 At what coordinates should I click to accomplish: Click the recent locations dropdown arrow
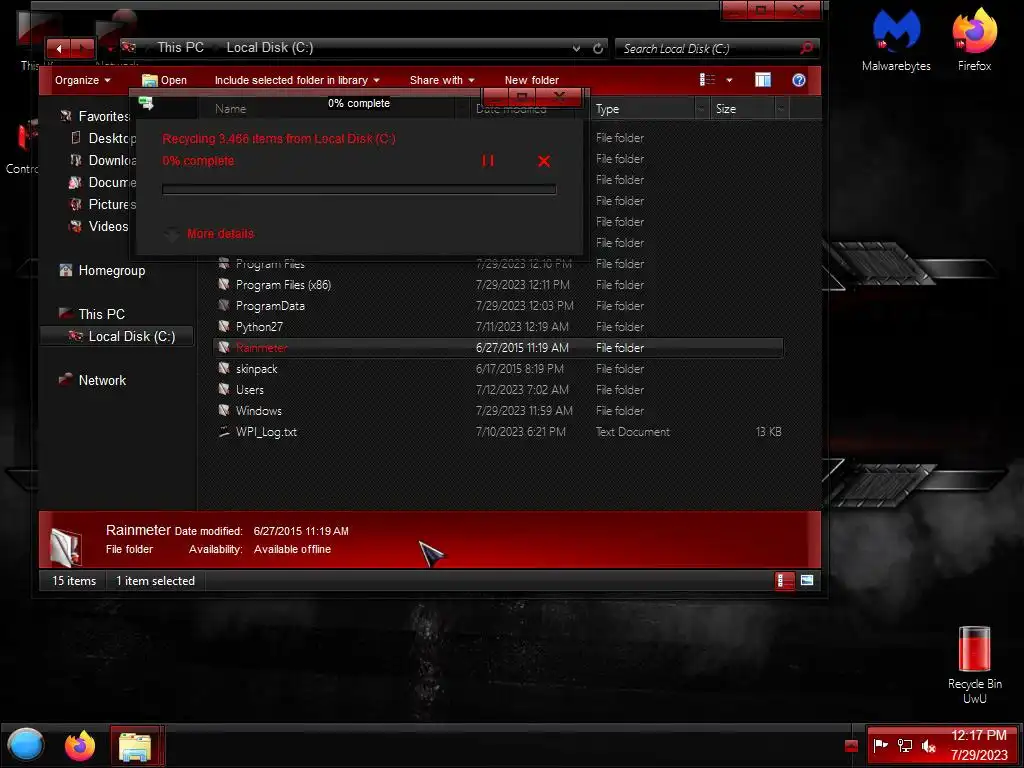tap(110, 48)
